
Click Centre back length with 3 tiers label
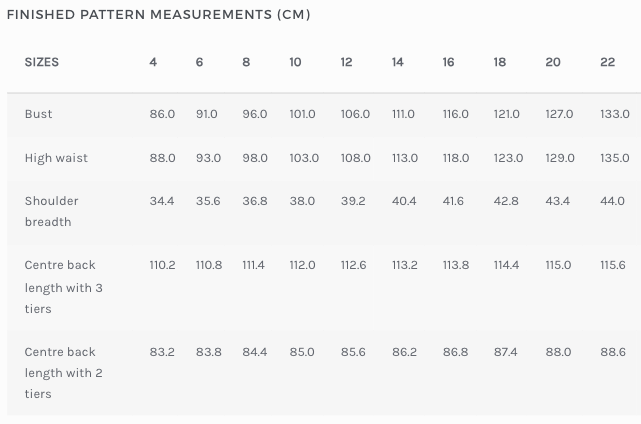point(63,287)
